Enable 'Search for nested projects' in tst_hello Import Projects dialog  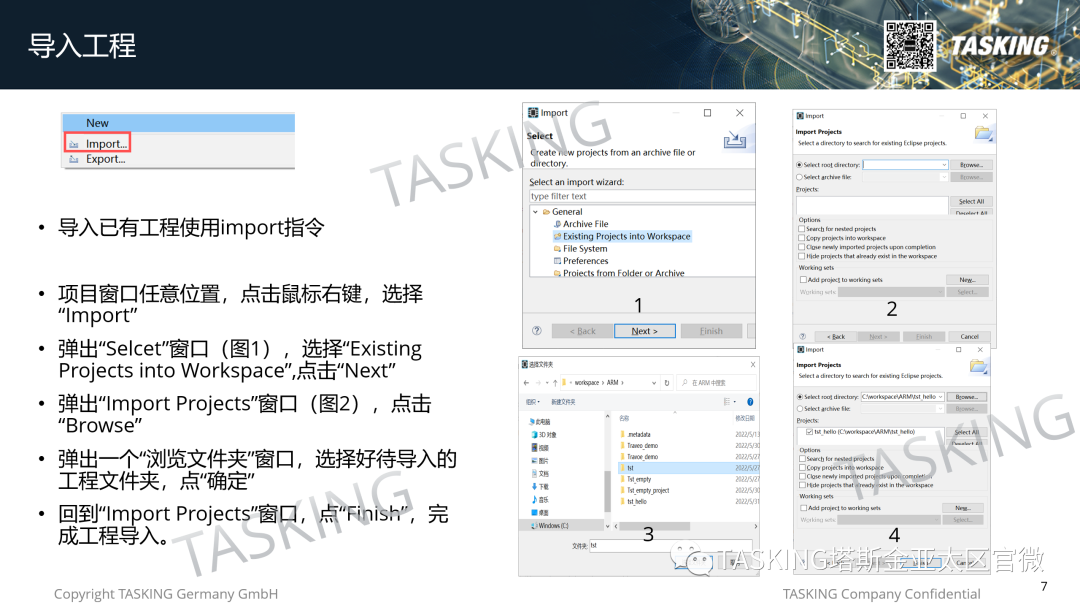tap(802, 459)
